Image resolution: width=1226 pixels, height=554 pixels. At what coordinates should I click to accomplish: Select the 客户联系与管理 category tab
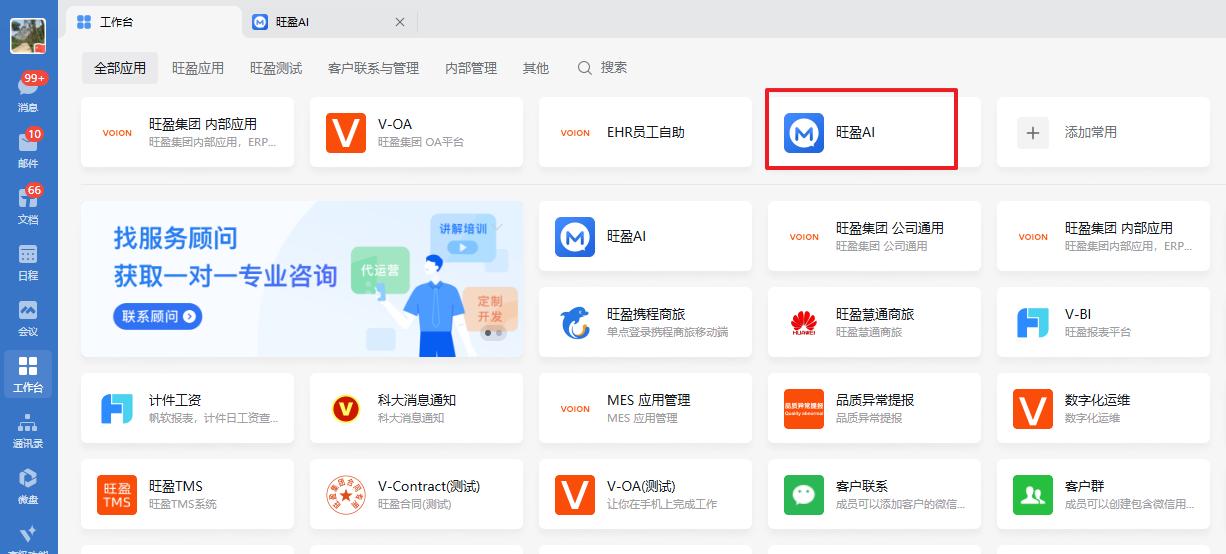pos(373,68)
